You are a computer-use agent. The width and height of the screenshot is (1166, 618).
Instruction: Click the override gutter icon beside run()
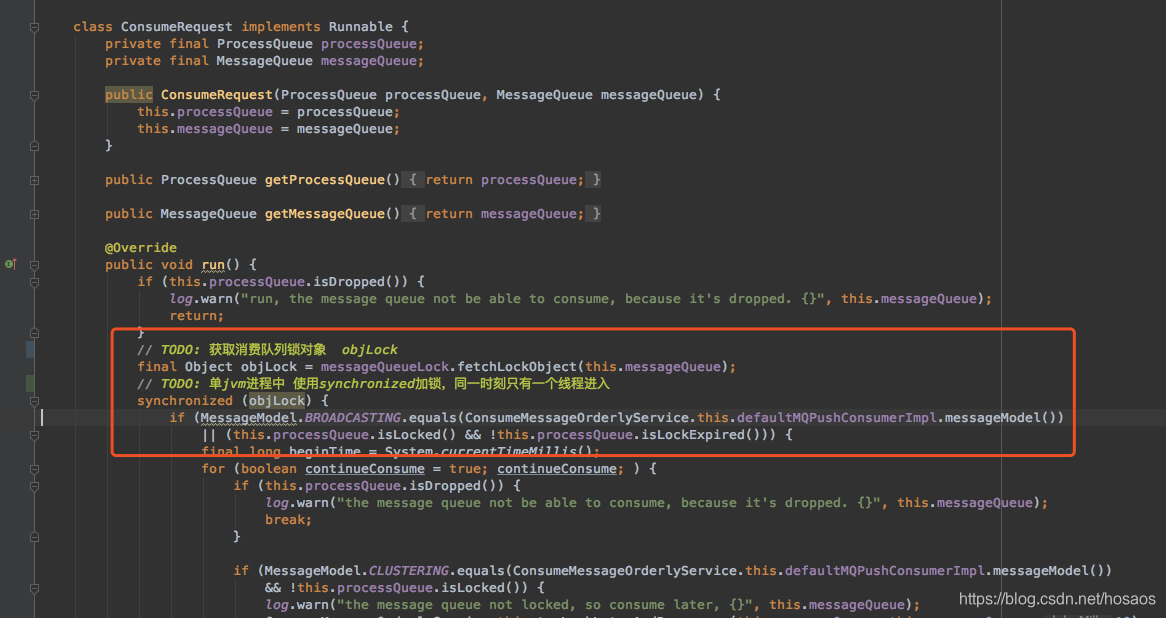[x=10, y=264]
